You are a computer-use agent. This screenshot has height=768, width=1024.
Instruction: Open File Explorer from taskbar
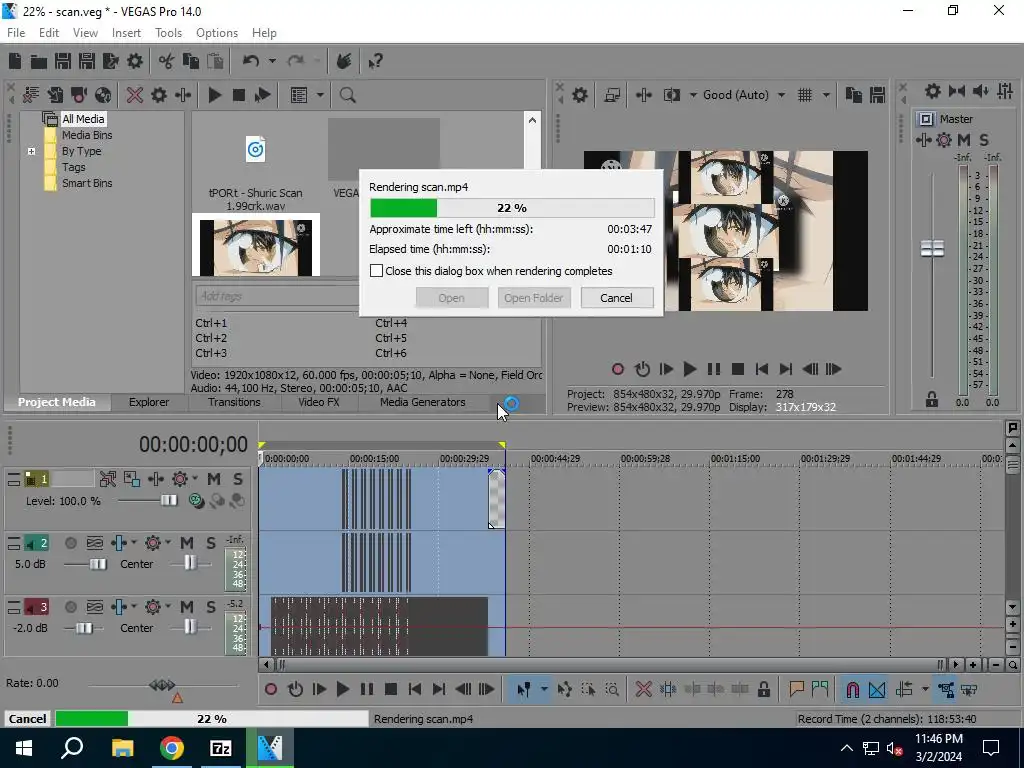click(x=122, y=748)
